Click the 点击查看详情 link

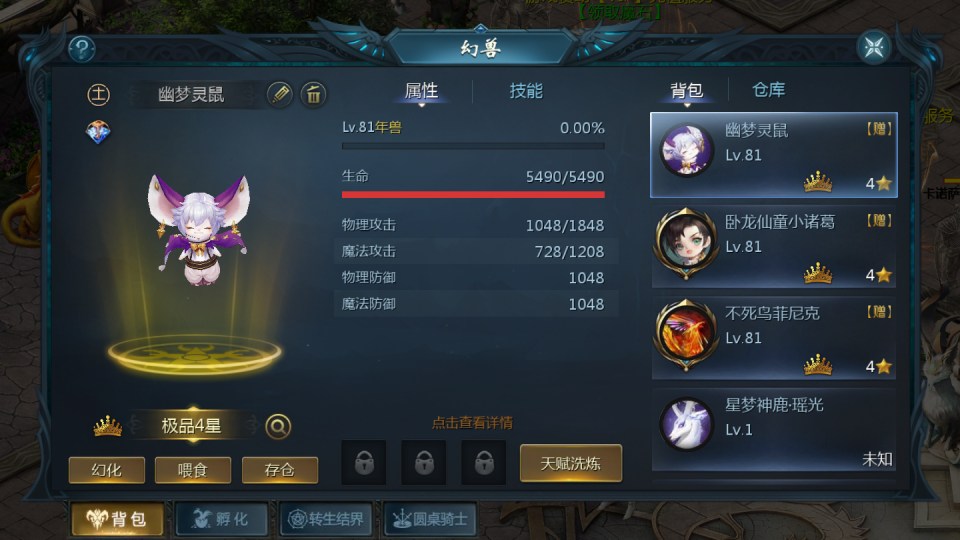tap(472, 422)
